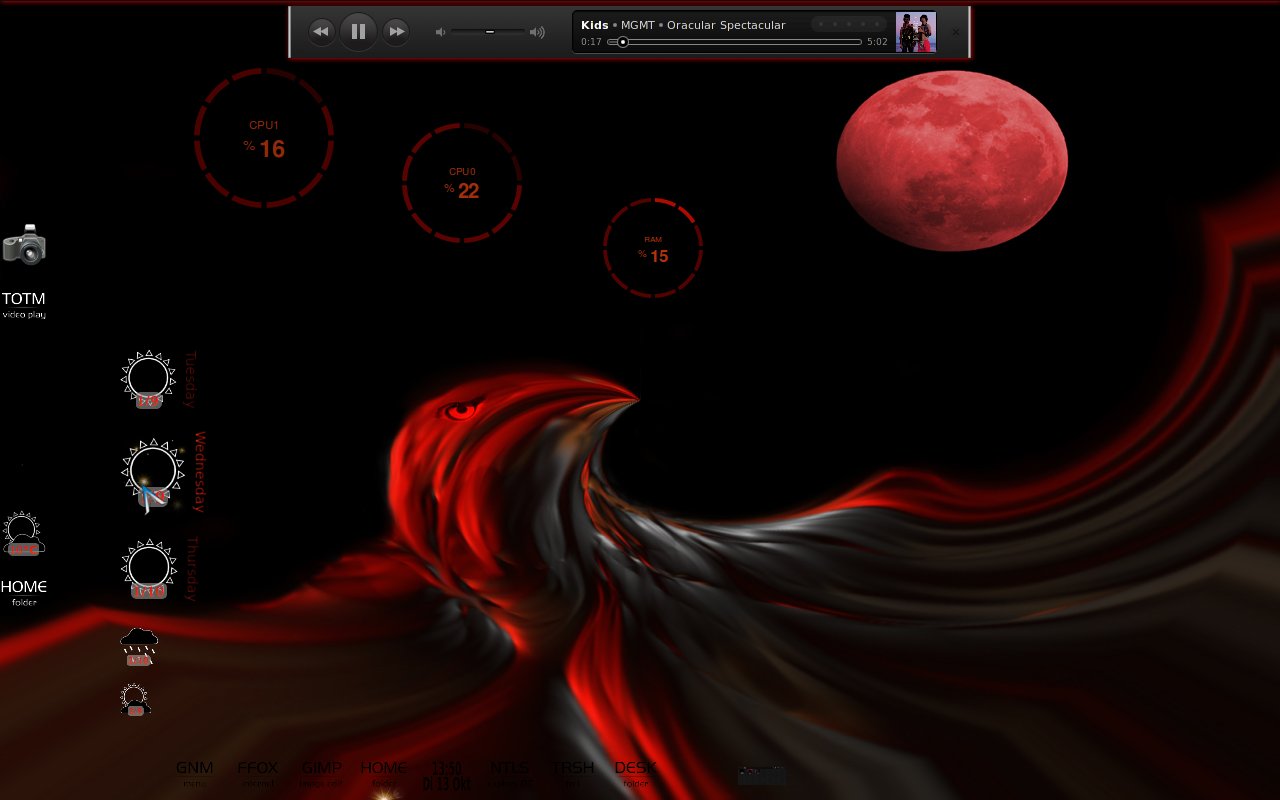Click the Tuesday forecast label

click(190, 380)
